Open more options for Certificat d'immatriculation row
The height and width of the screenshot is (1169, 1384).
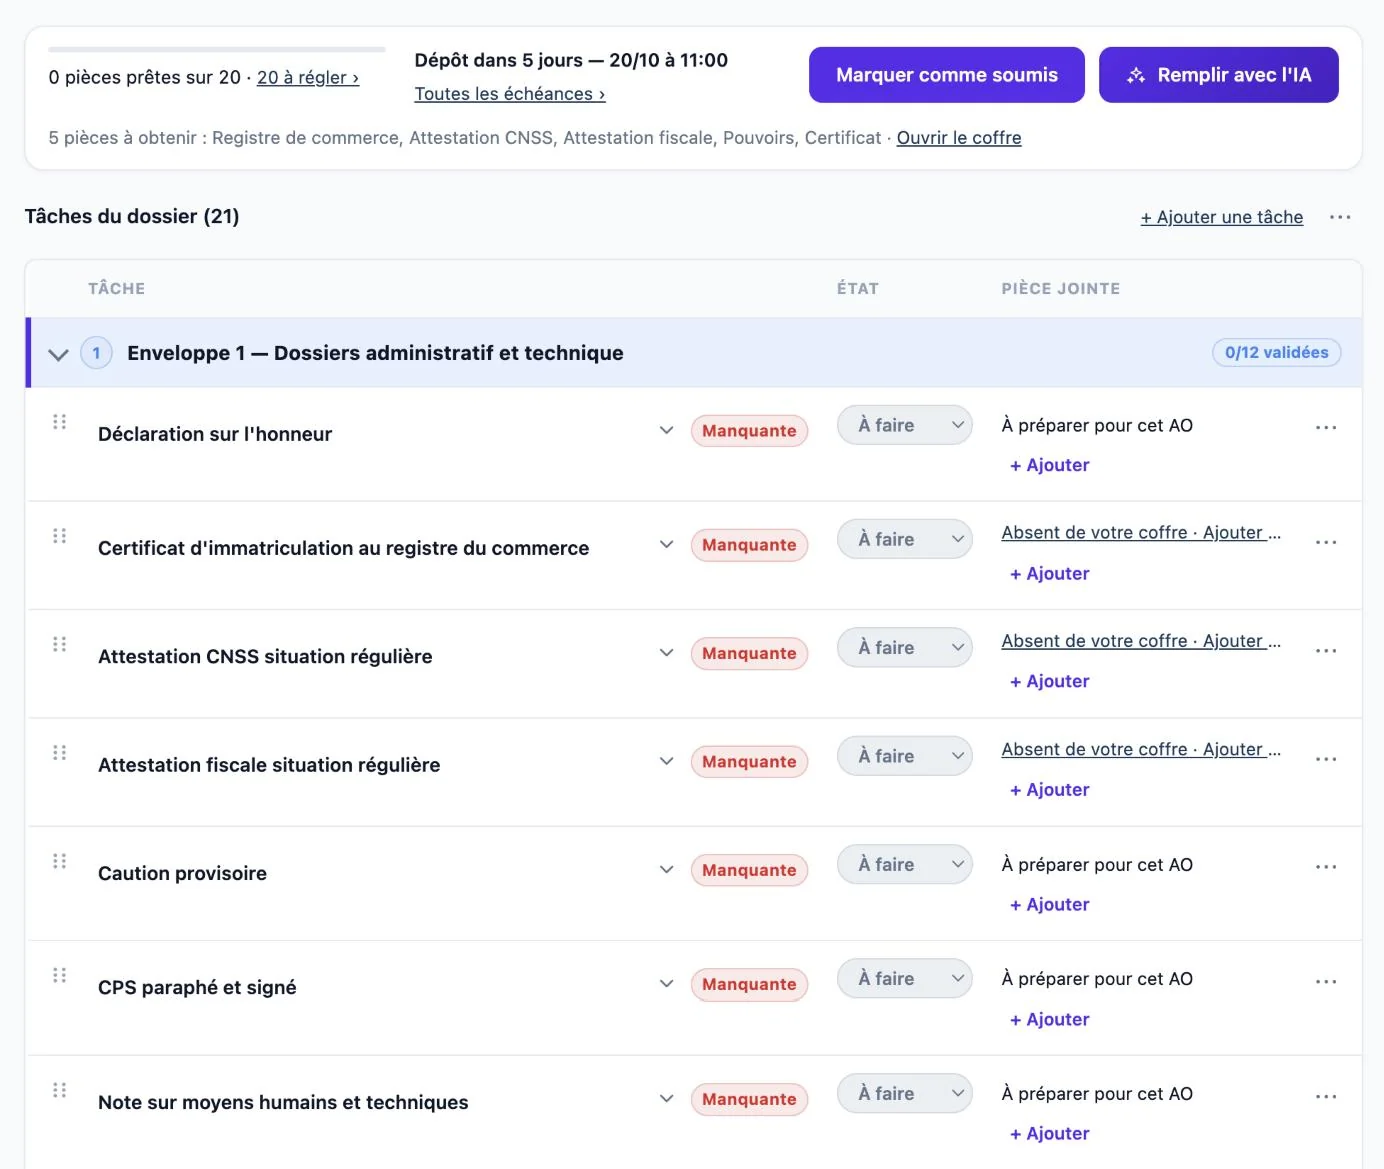pos(1326,542)
